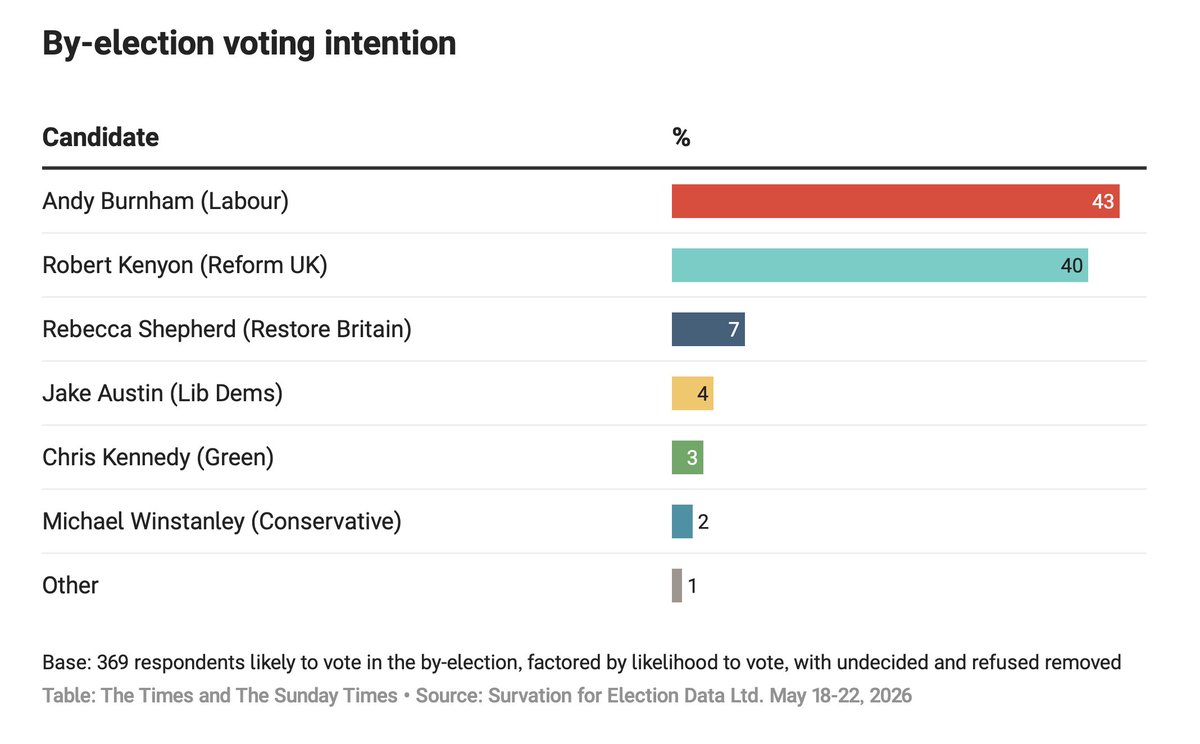The height and width of the screenshot is (744, 1200).
Task: Click The Times and The Sunday Times credit
Action: click(x=220, y=695)
